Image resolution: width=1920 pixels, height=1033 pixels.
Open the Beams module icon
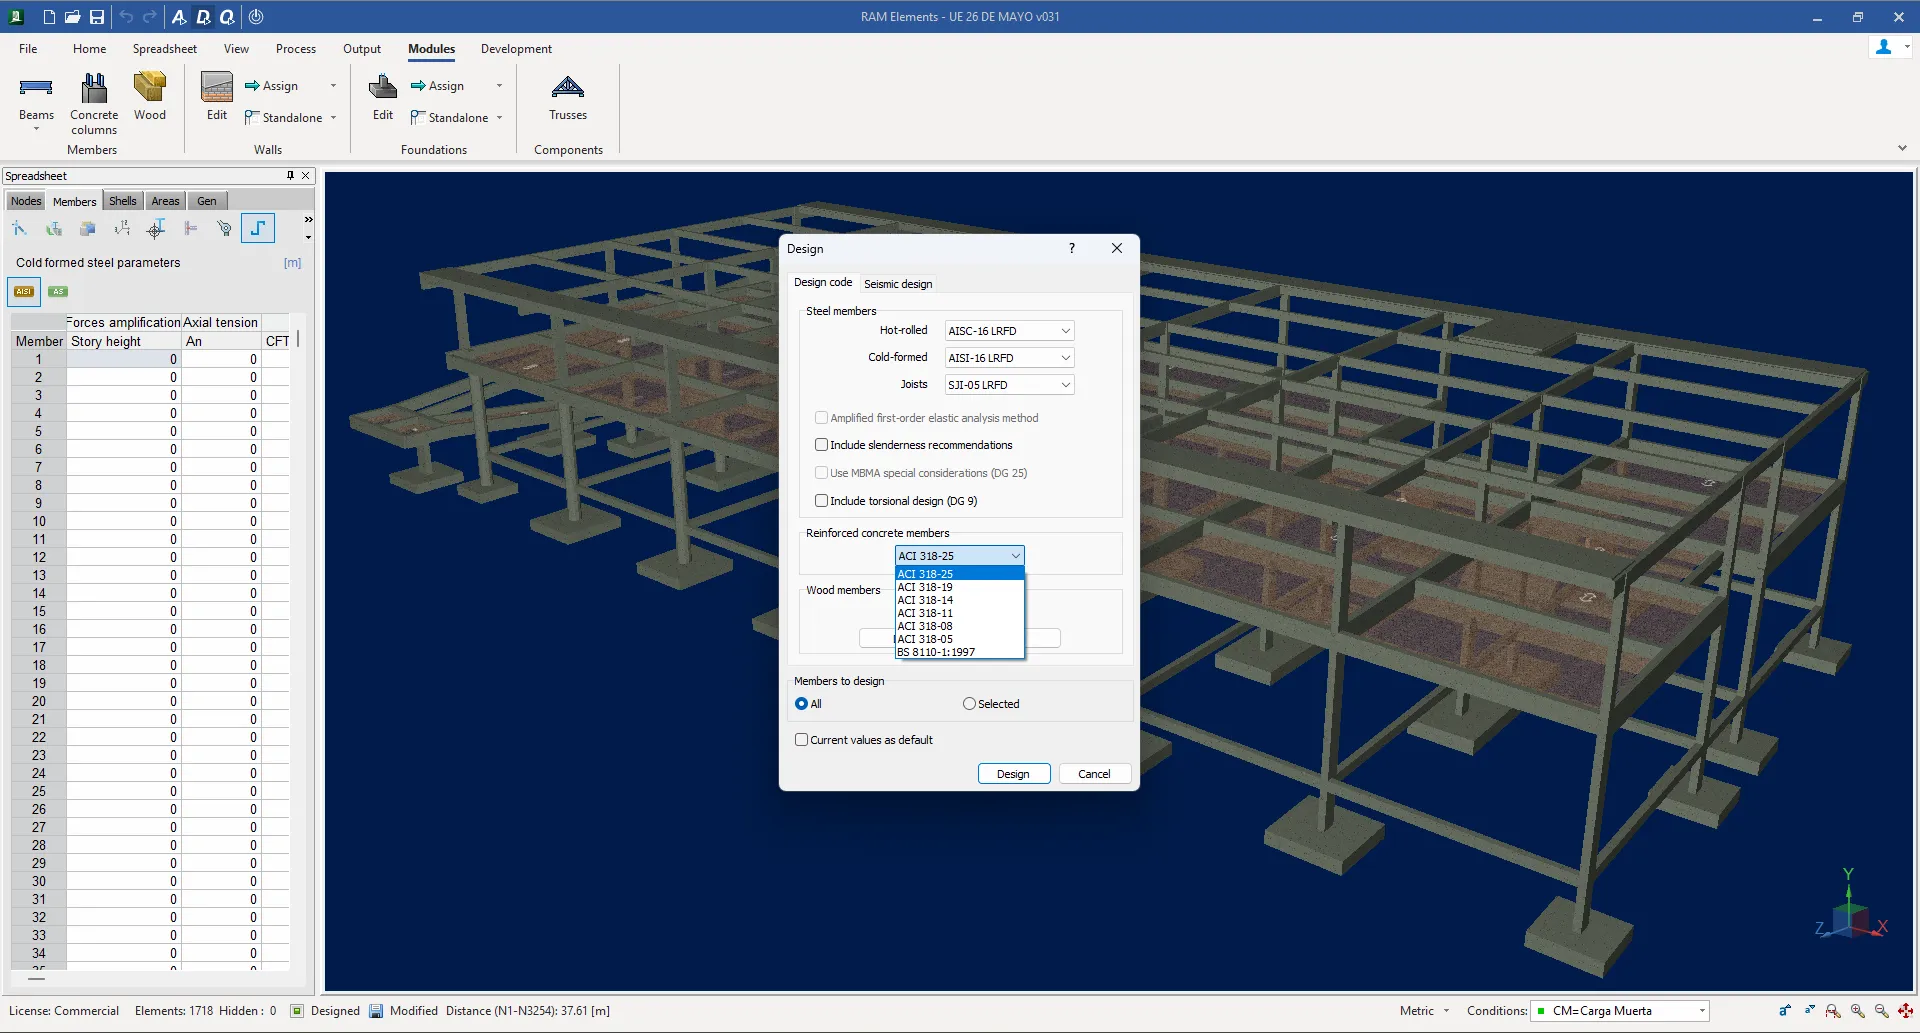[x=36, y=90]
